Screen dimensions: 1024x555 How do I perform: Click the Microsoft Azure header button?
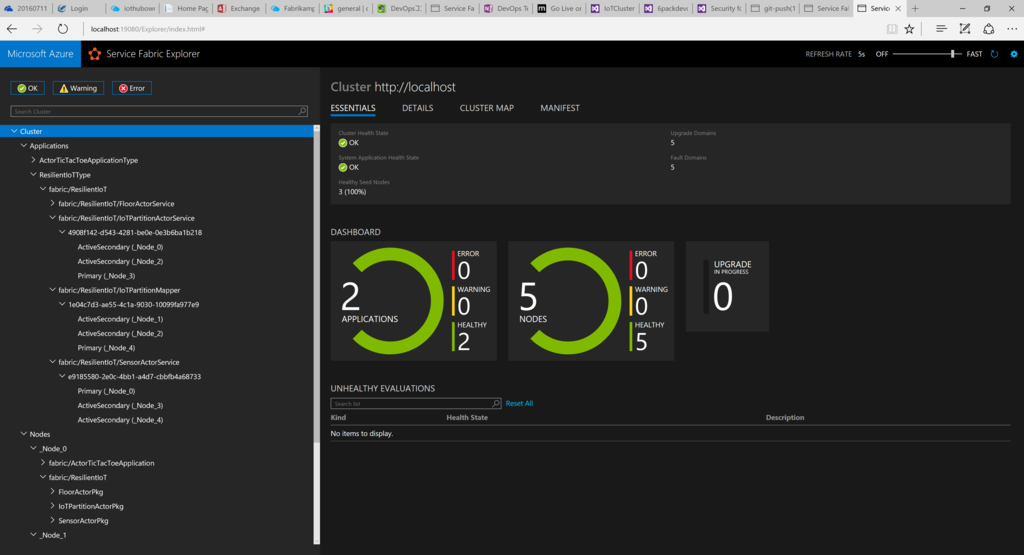tap(40, 54)
